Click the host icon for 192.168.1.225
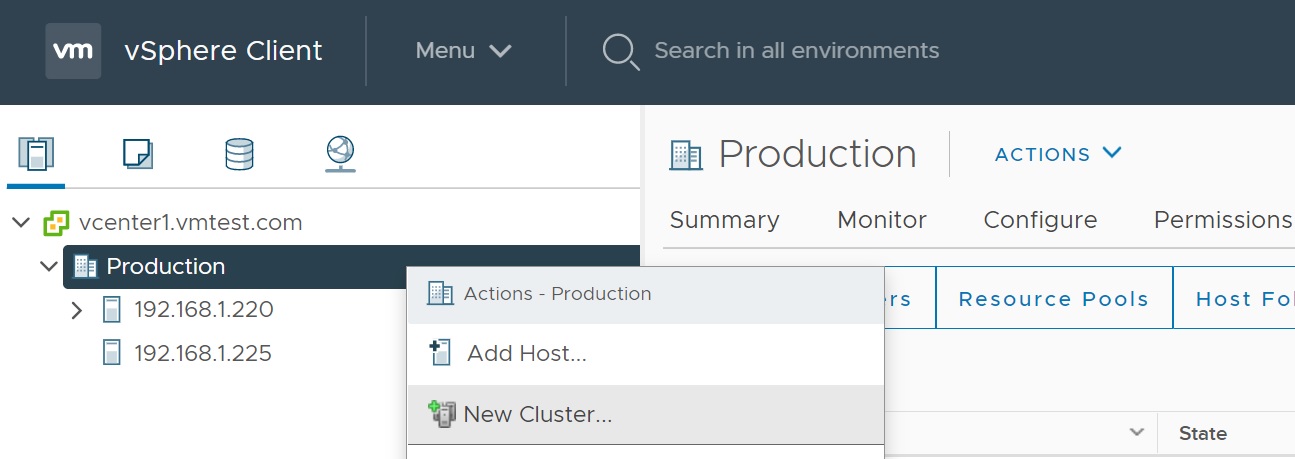The width and height of the screenshot is (1295, 459). click(x=112, y=354)
